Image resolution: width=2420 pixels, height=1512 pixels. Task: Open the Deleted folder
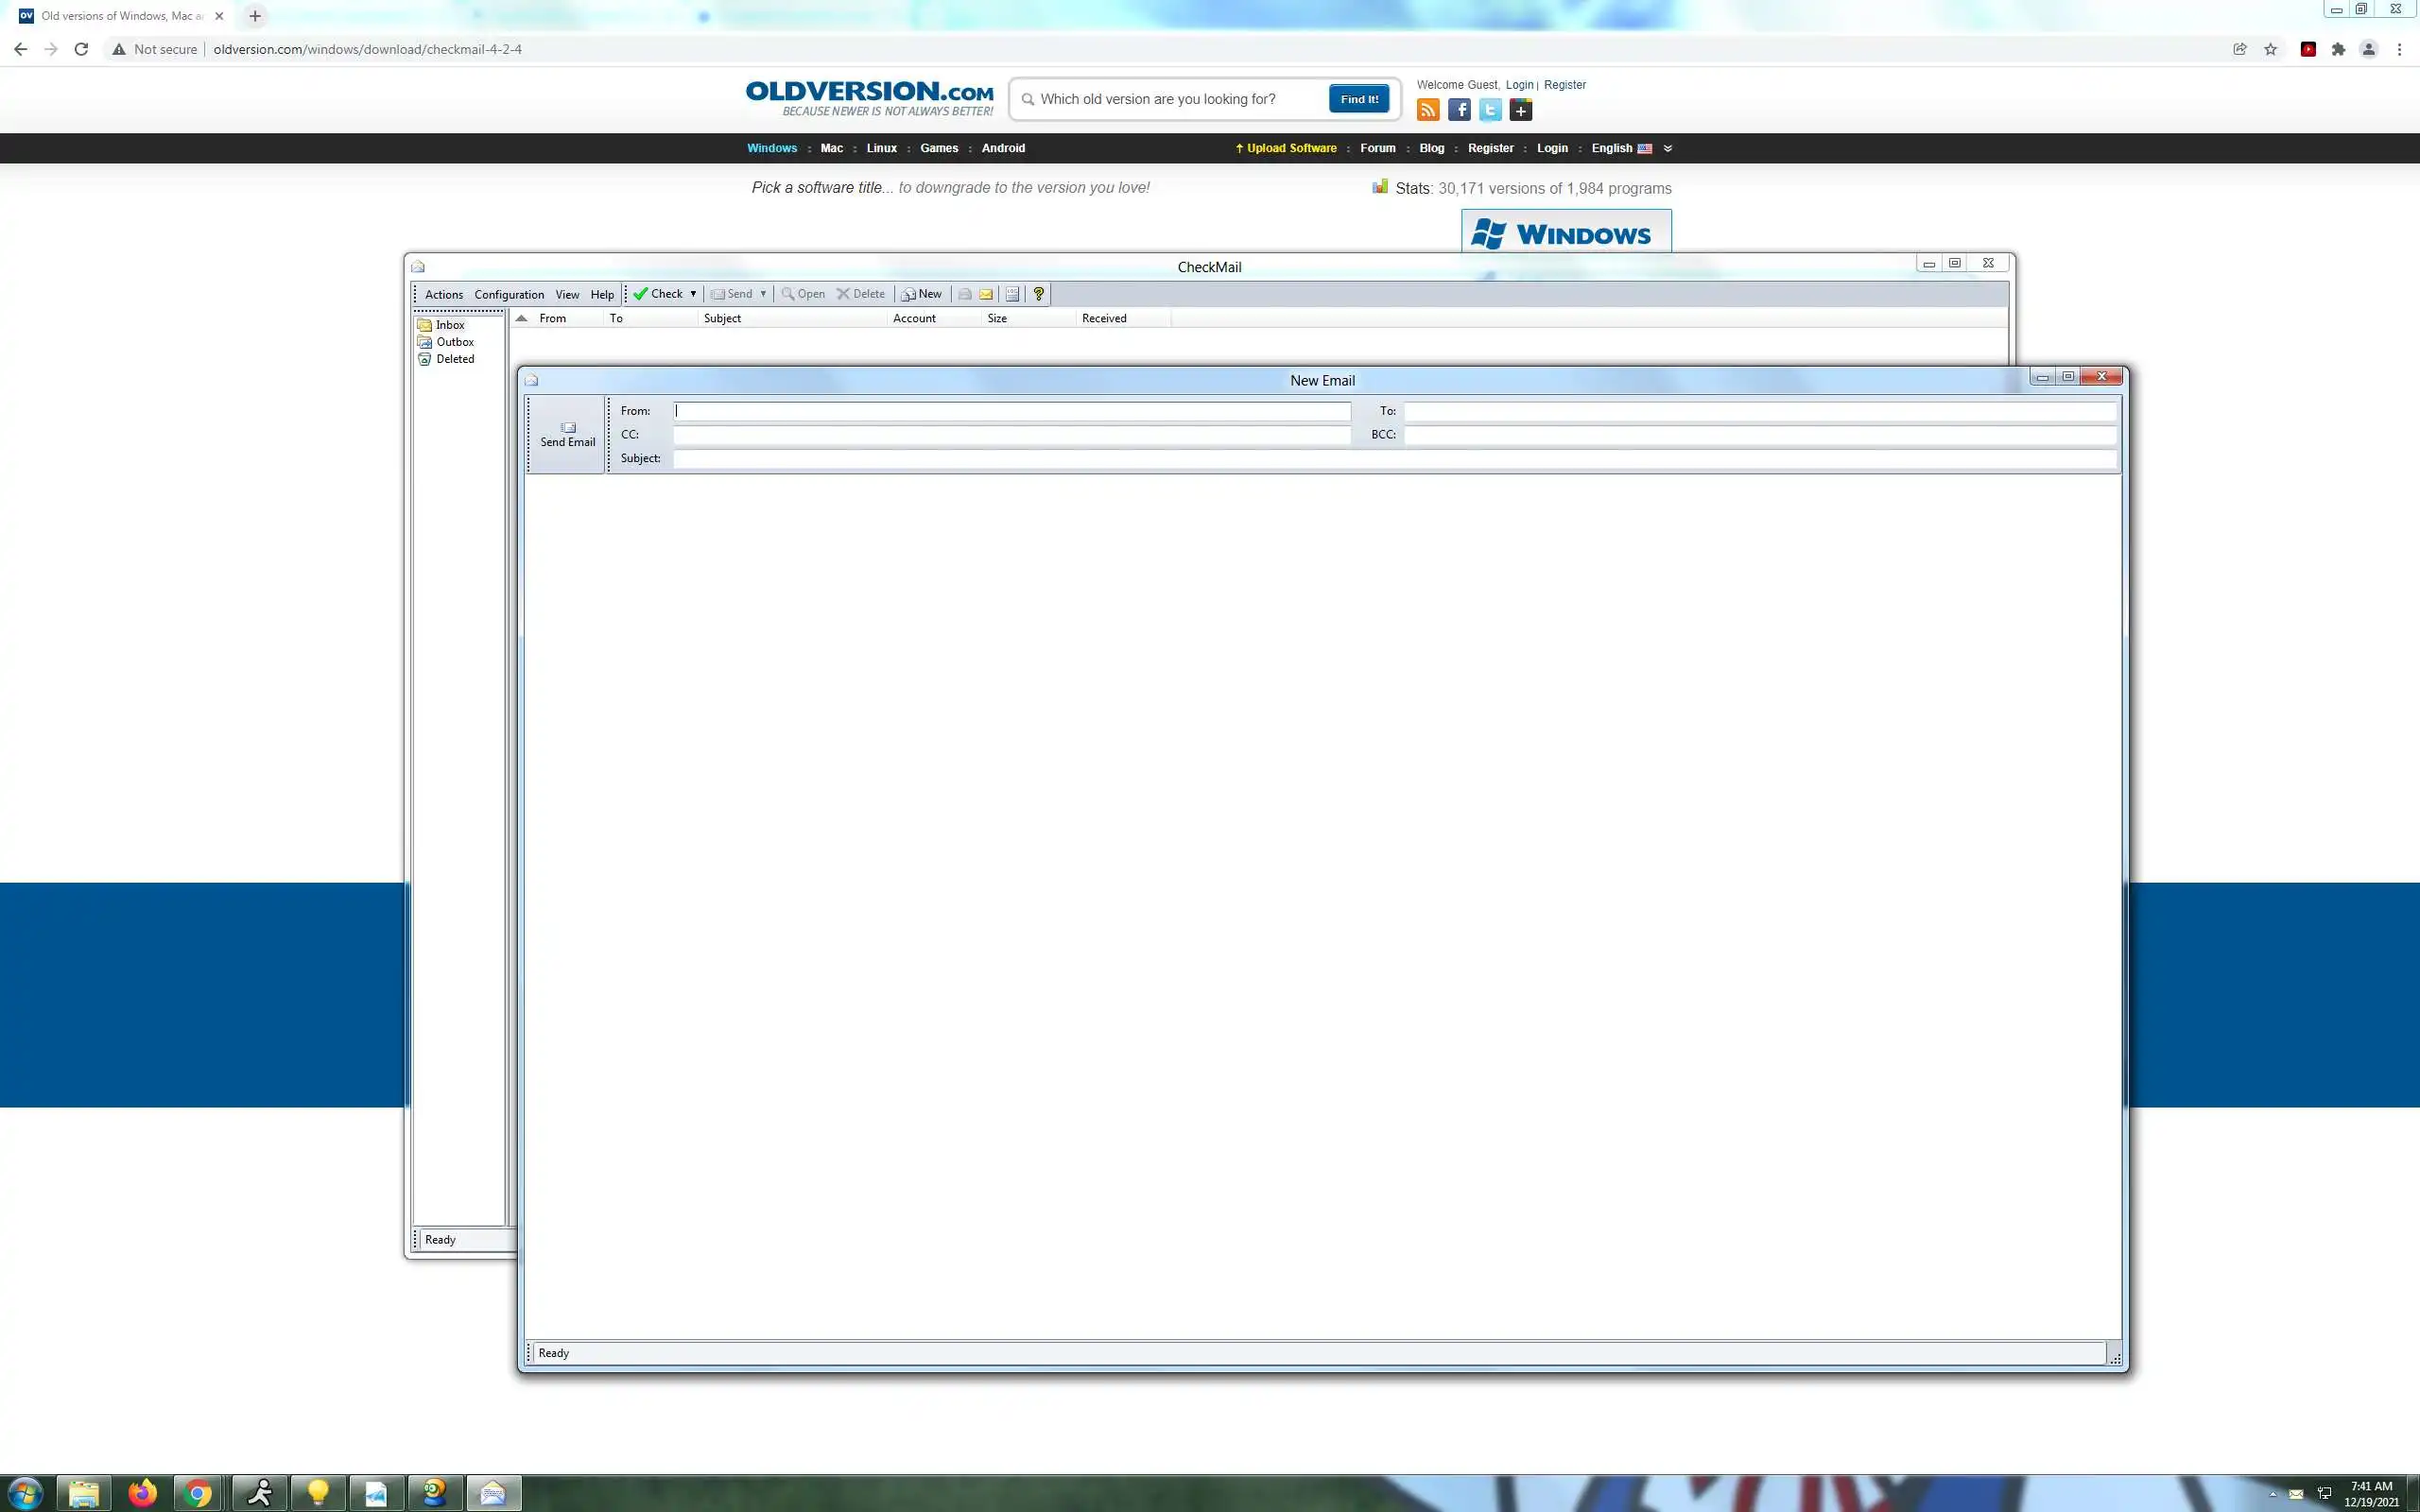tap(454, 359)
